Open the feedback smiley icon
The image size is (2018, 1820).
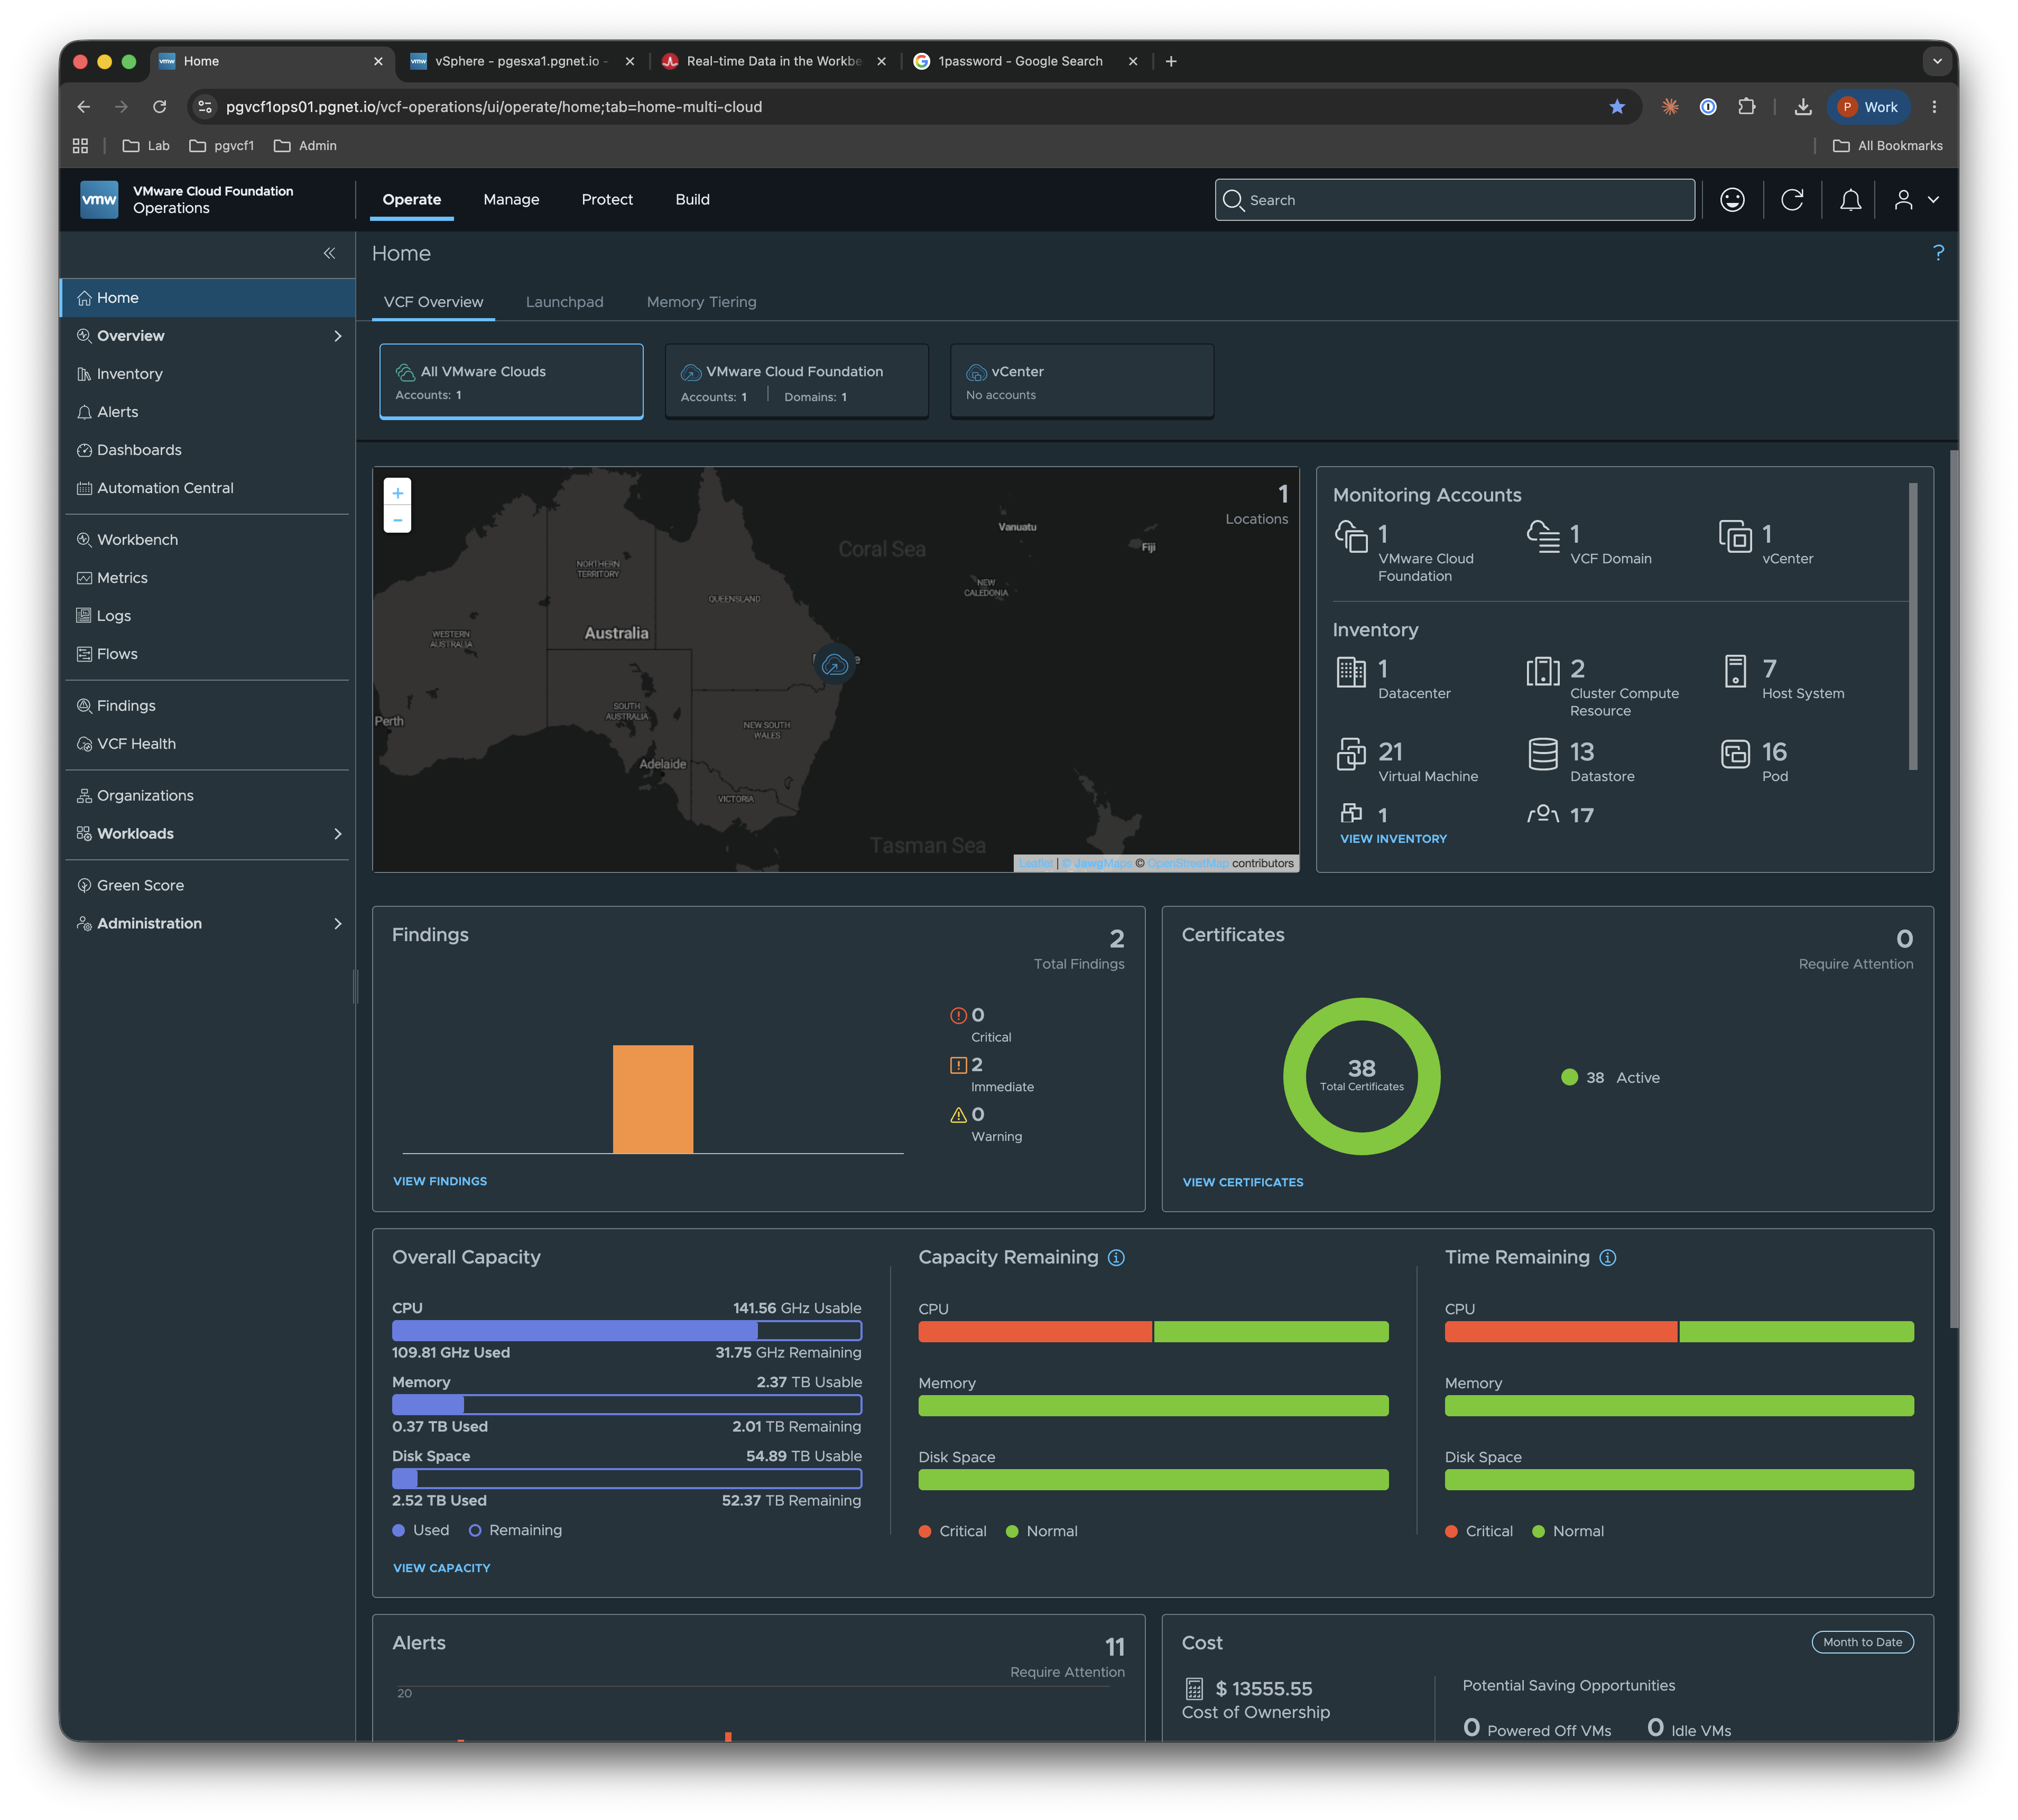point(1732,200)
